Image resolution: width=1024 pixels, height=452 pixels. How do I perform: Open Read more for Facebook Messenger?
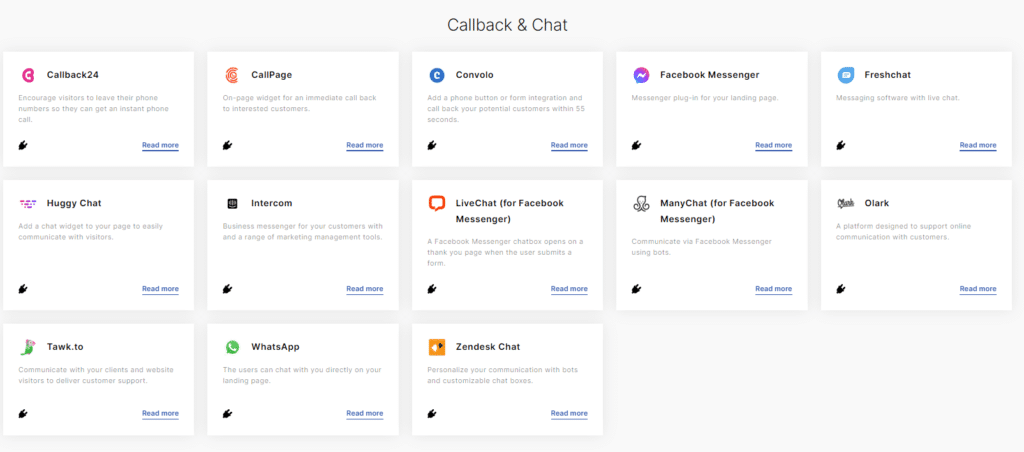click(x=773, y=145)
